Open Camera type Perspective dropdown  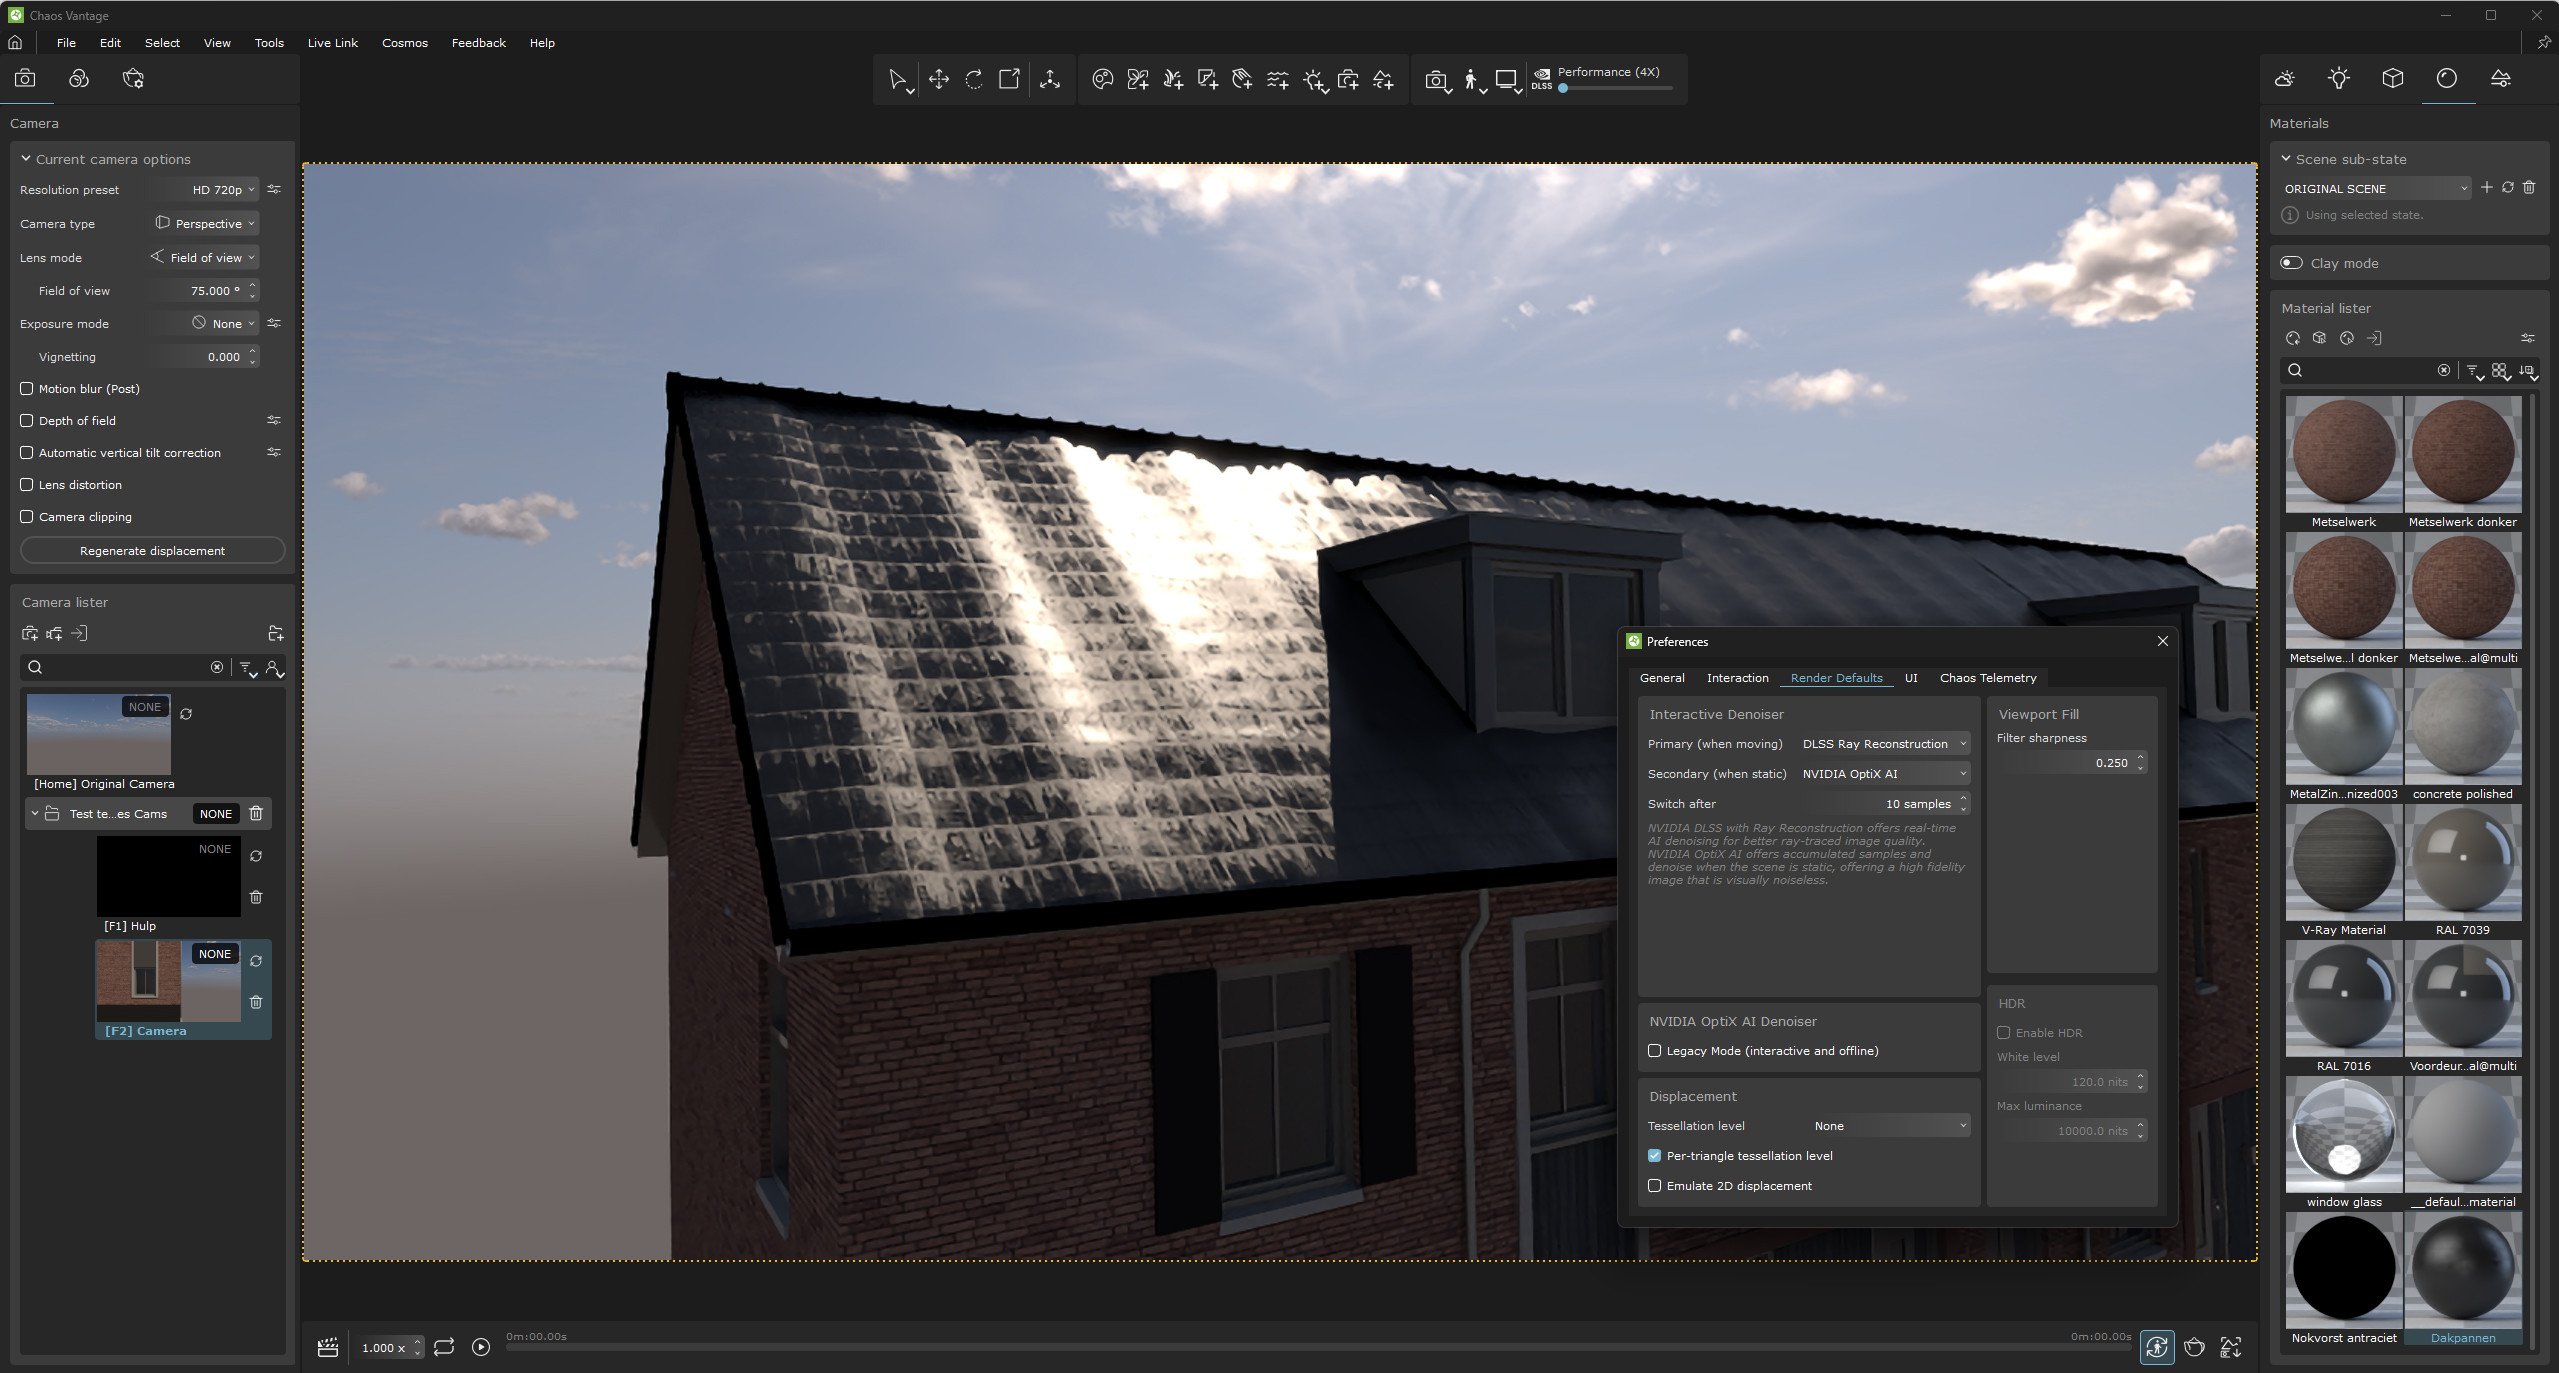click(x=205, y=224)
